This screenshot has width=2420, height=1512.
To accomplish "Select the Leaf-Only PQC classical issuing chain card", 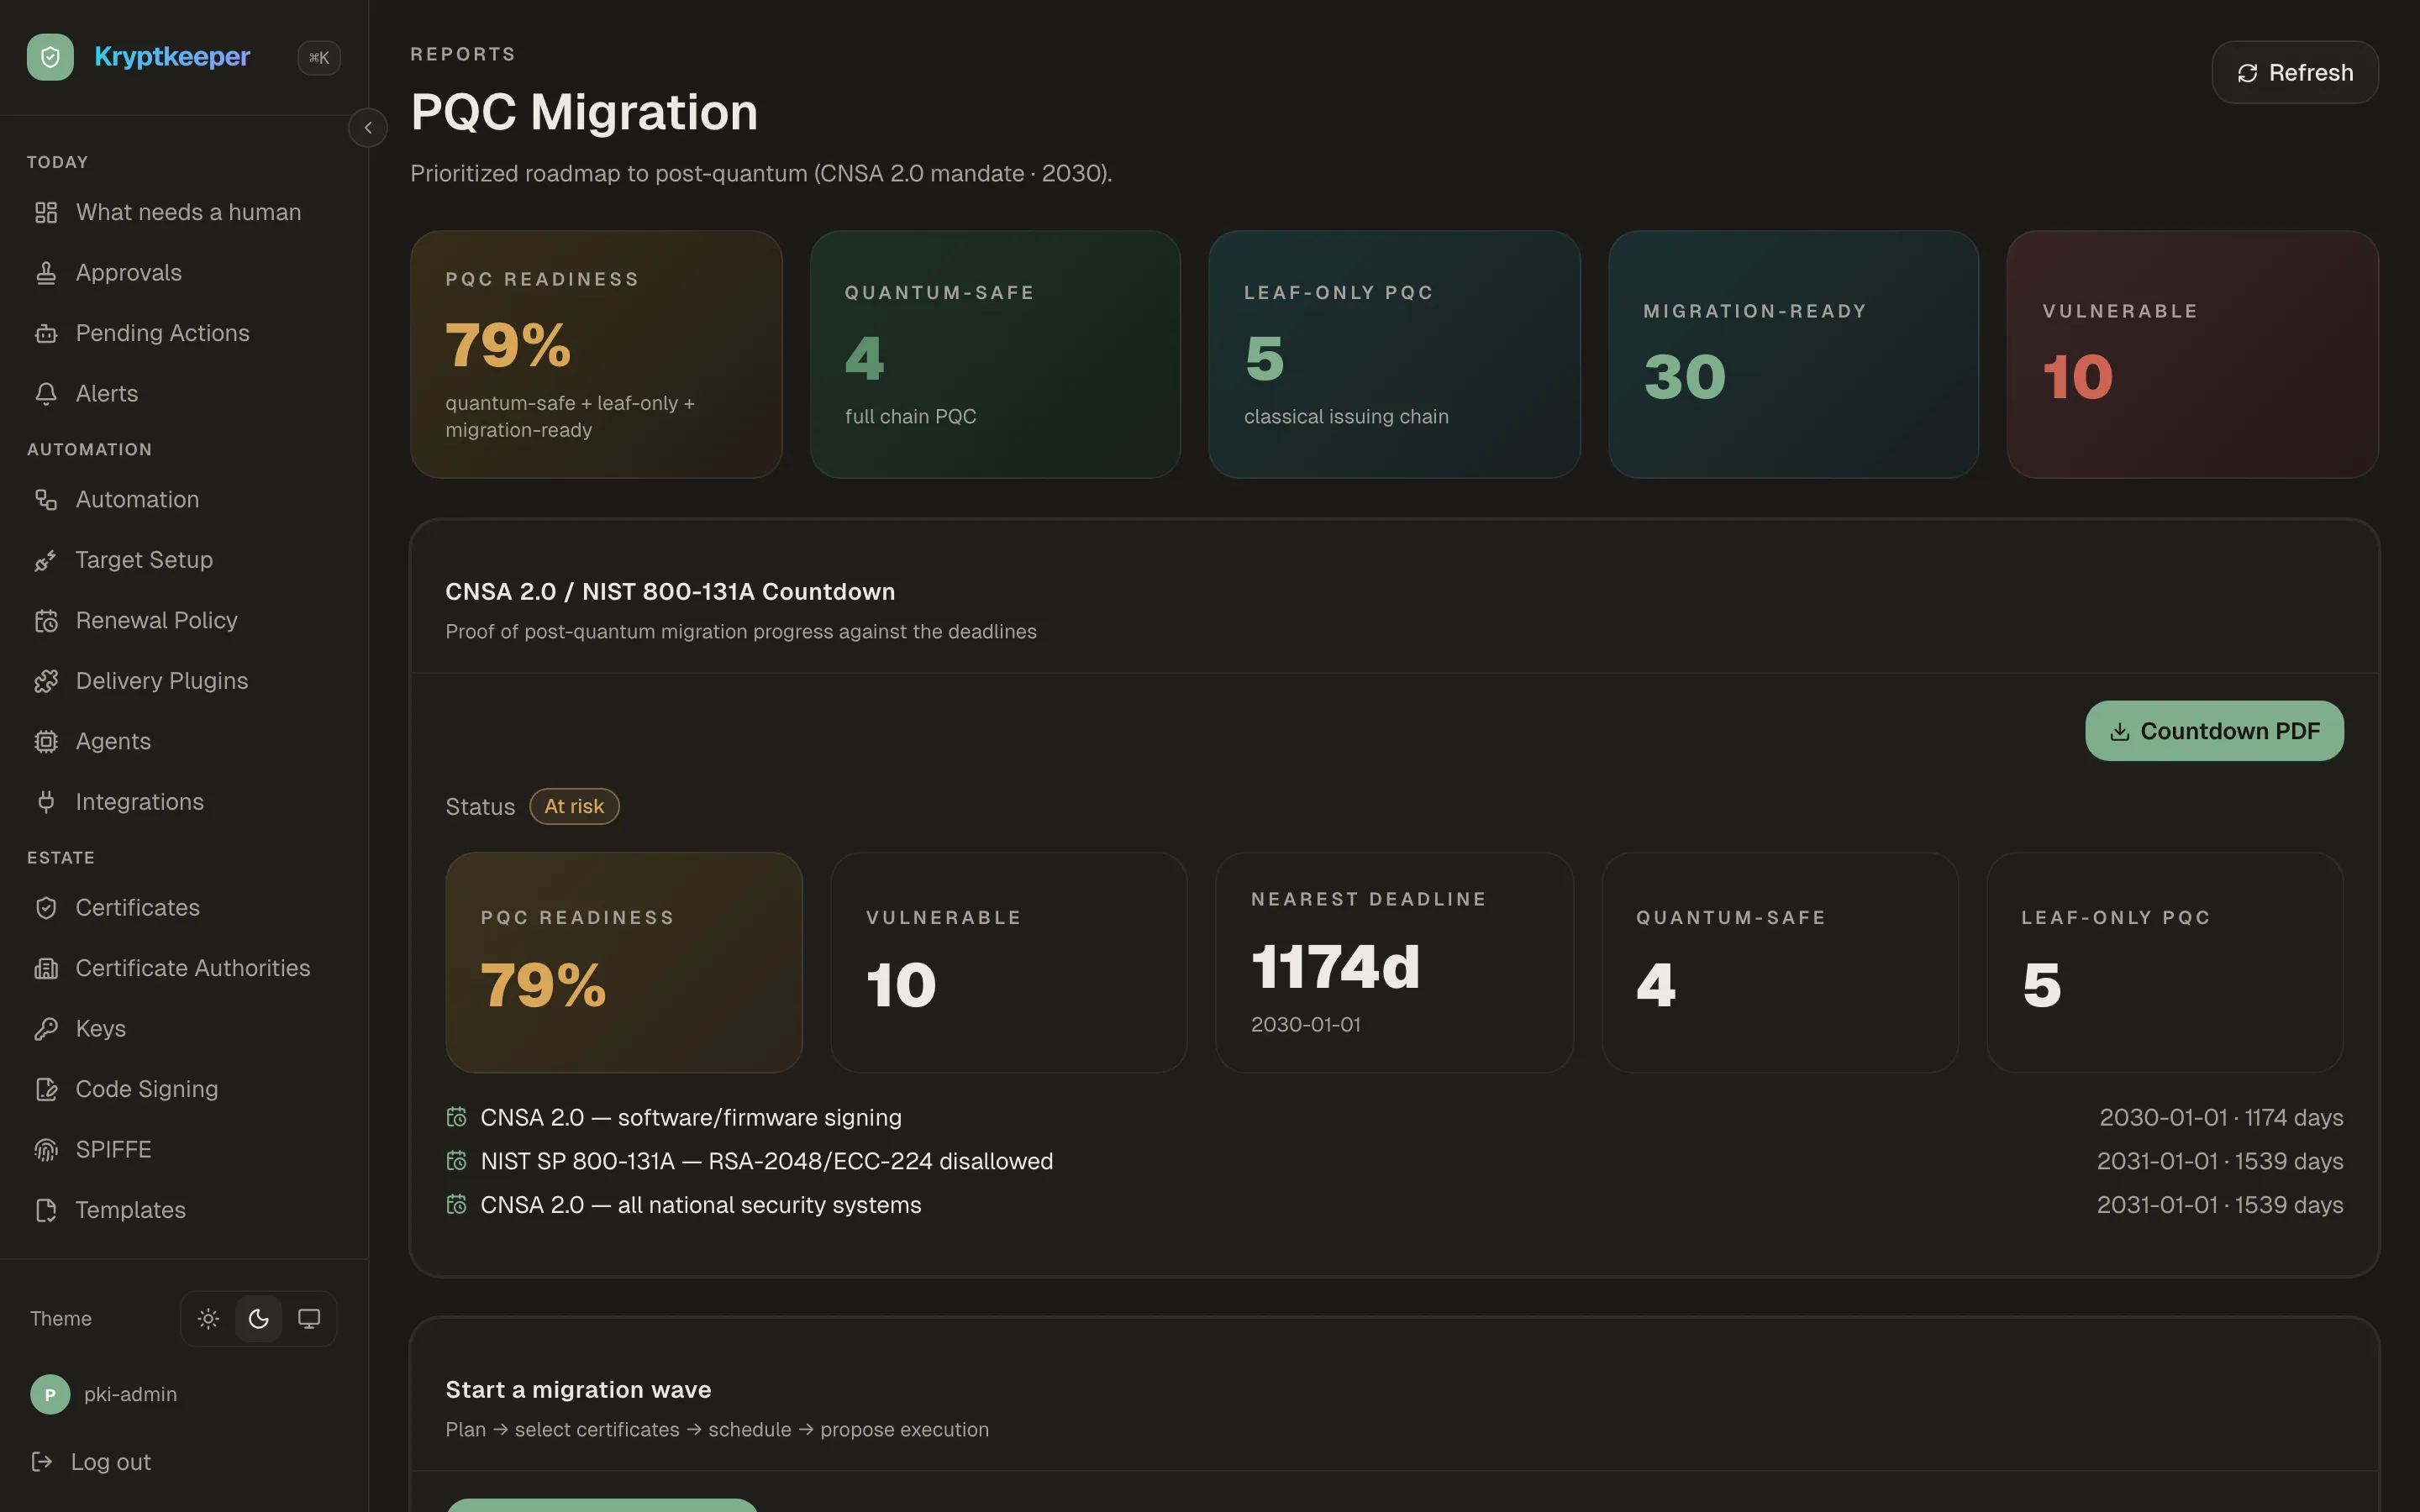I will coord(1394,355).
